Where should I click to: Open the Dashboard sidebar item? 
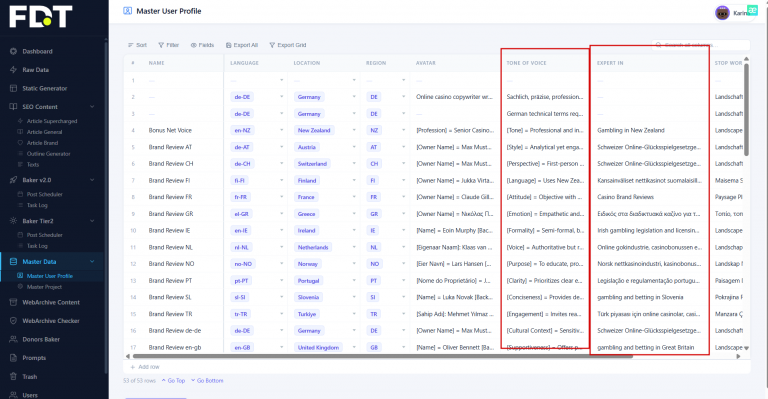37,51
